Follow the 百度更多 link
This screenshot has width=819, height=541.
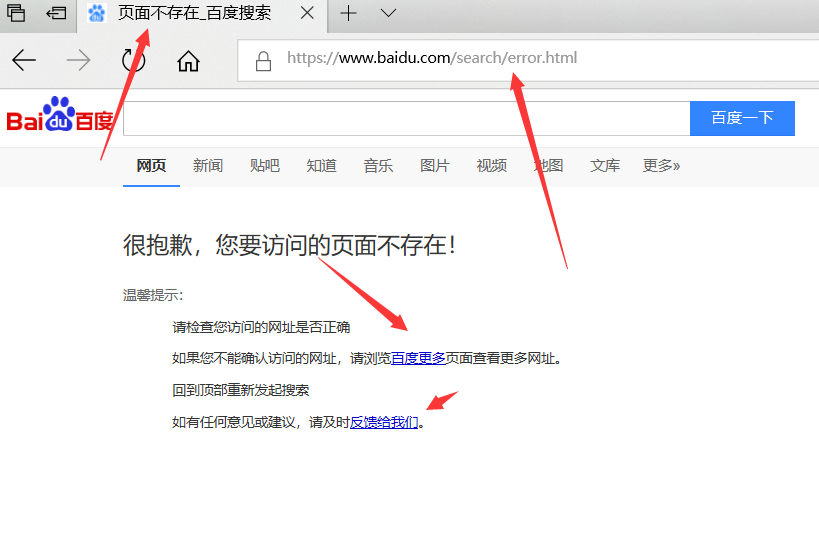(418, 358)
